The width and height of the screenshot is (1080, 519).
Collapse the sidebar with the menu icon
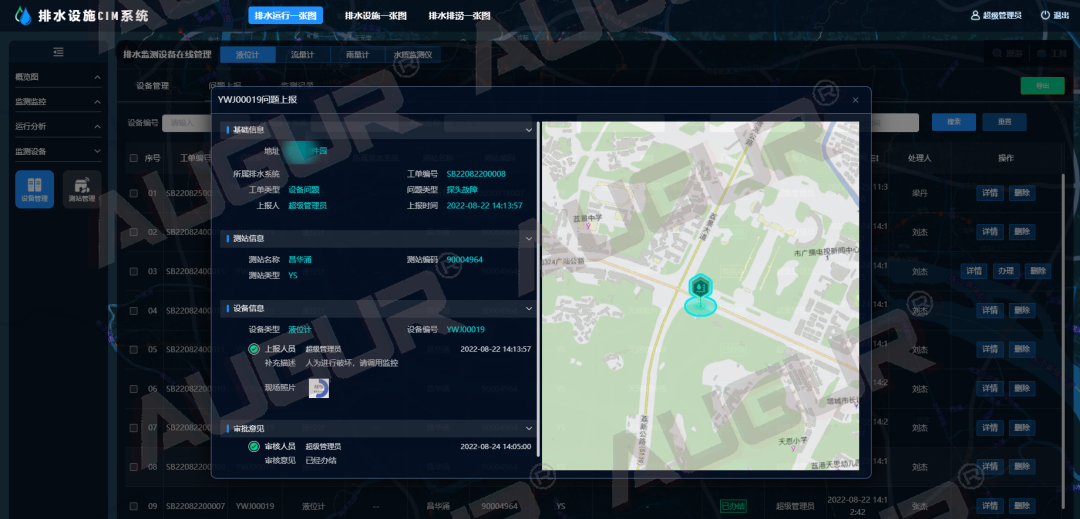pyautogui.click(x=58, y=52)
